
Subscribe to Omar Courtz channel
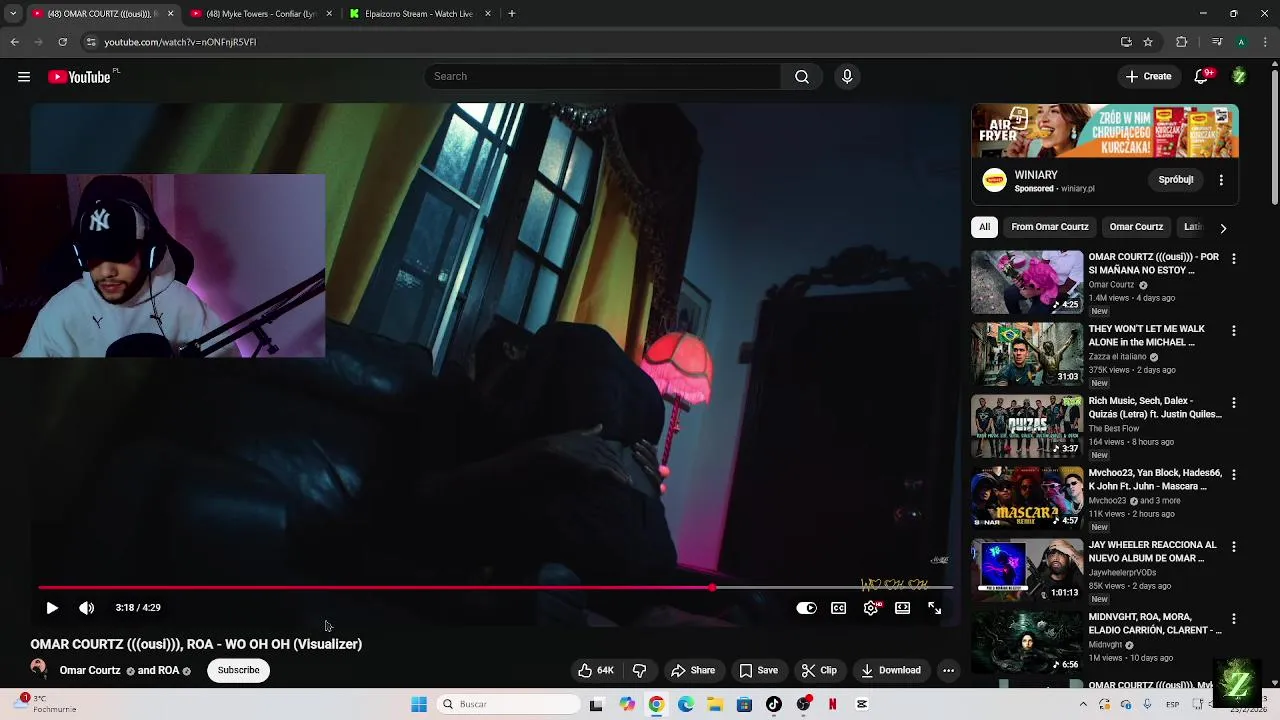pos(238,671)
